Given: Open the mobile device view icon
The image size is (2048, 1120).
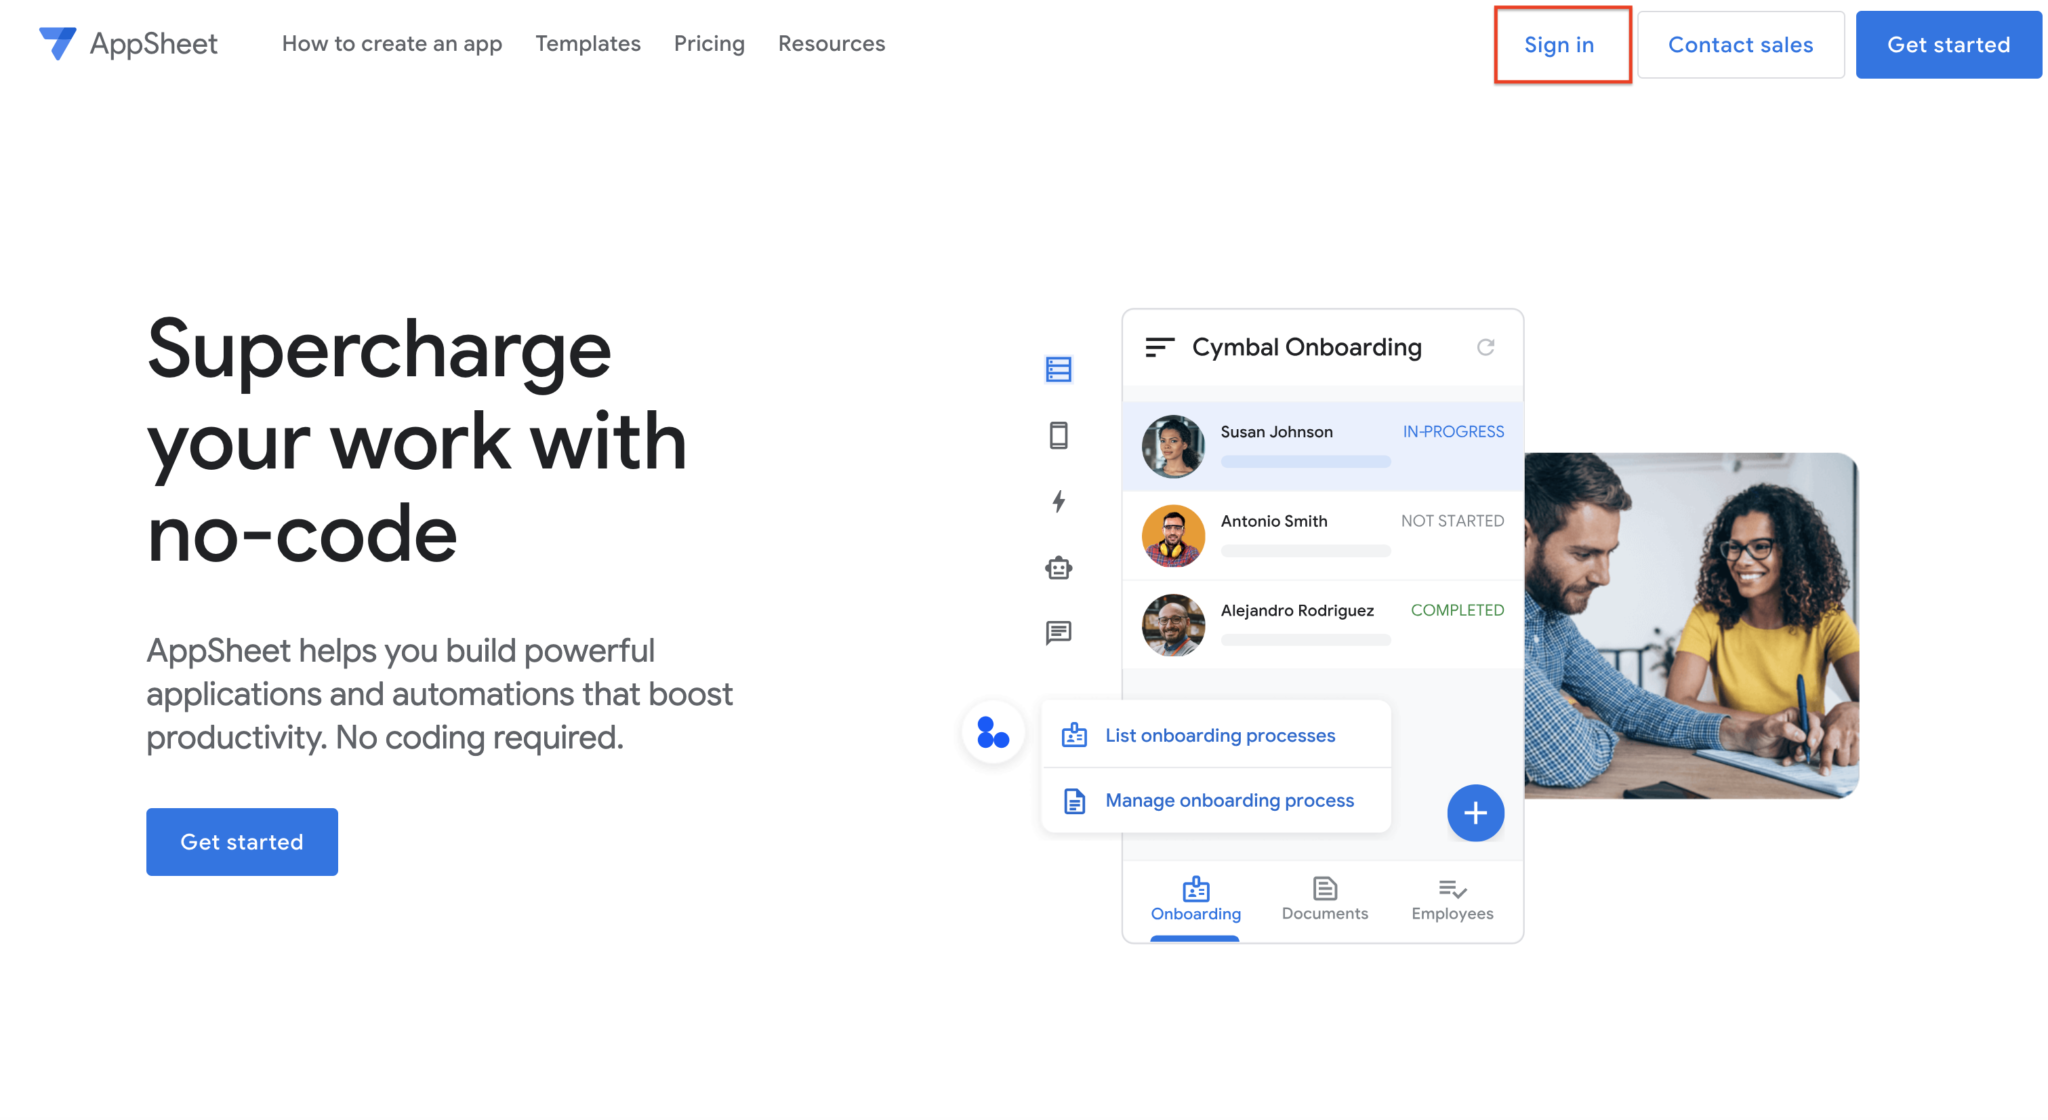Looking at the screenshot, I should click(x=1058, y=435).
